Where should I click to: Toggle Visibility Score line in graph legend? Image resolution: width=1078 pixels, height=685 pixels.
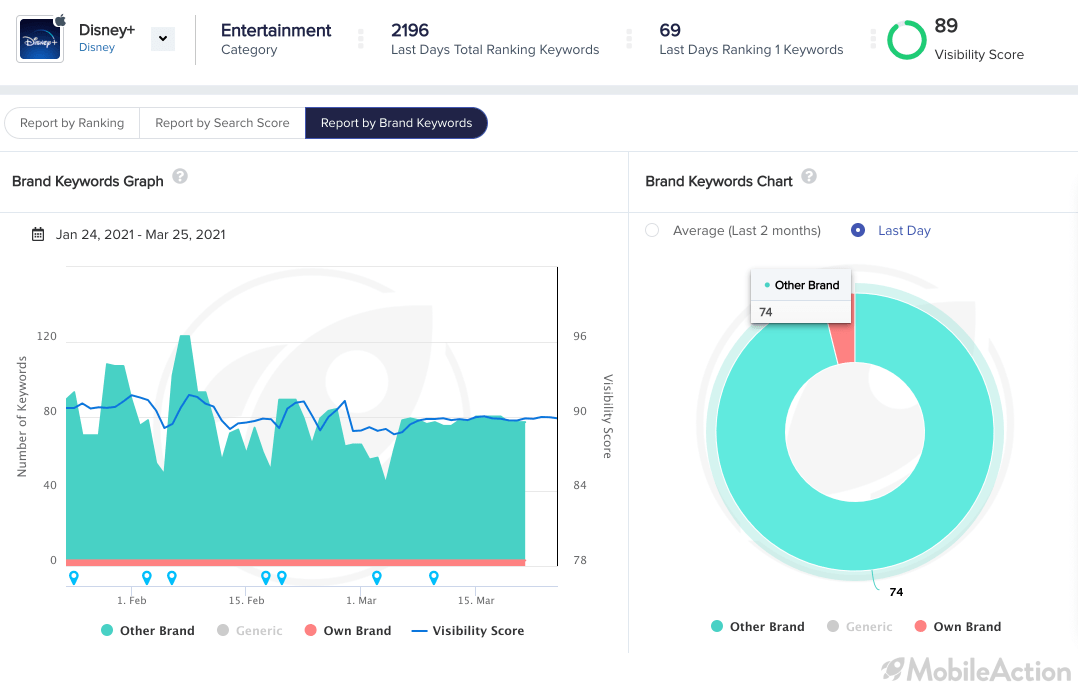click(468, 631)
